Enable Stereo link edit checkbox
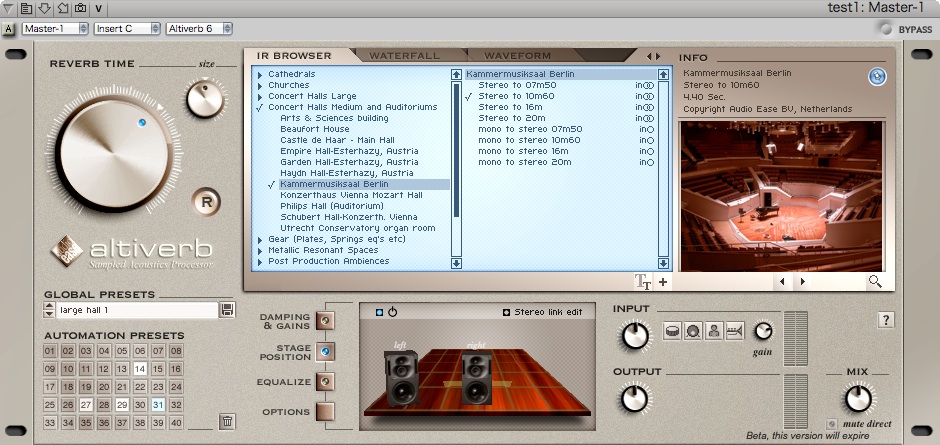The width and height of the screenshot is (940, 445). pyautogui.click(x=507, y=312)
